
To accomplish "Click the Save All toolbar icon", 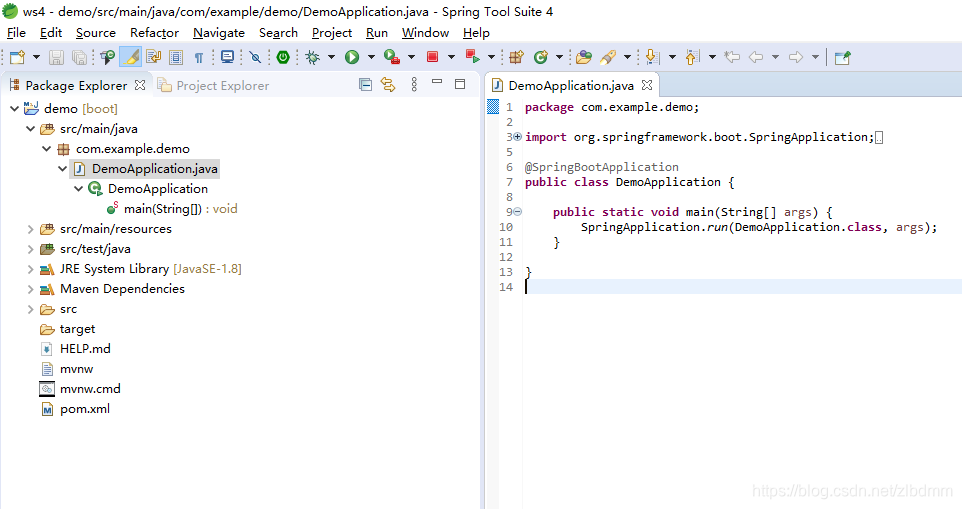I will coord(79,57).
